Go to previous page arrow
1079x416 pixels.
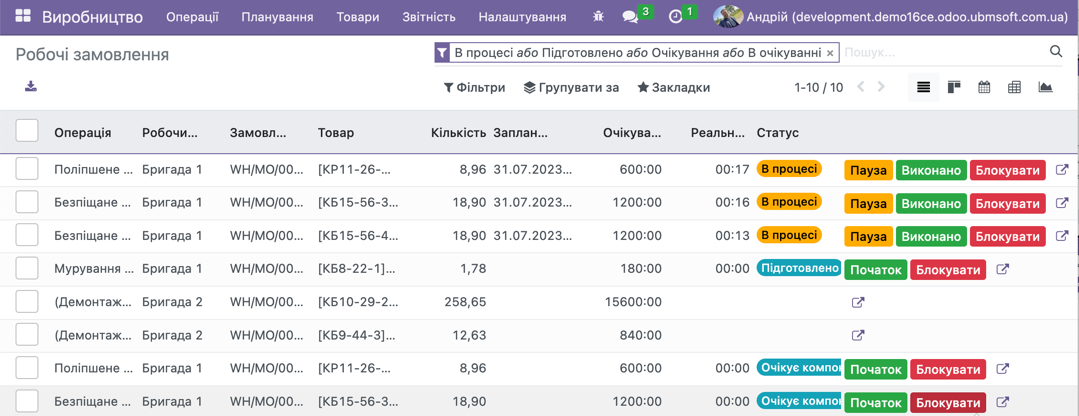860,87
